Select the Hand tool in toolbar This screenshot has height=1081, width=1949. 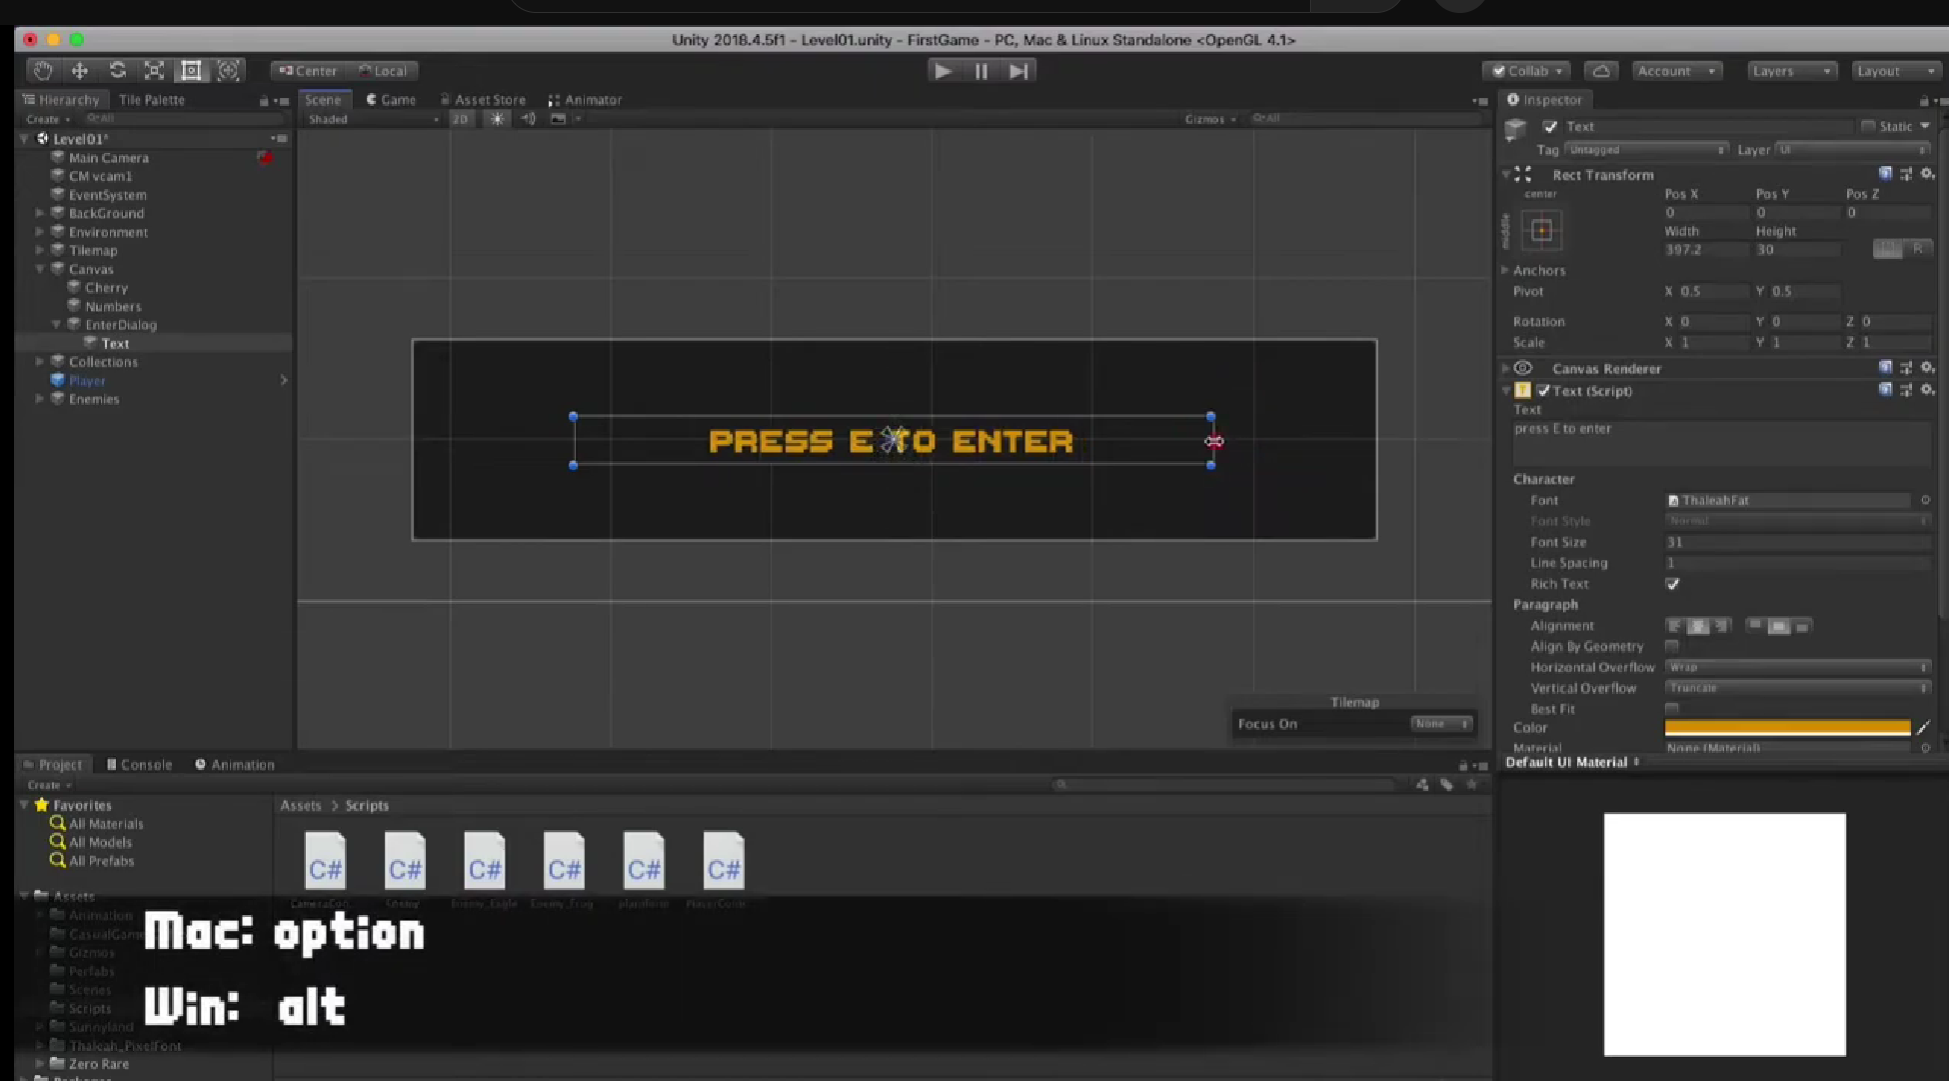click(x=42, y=70)
